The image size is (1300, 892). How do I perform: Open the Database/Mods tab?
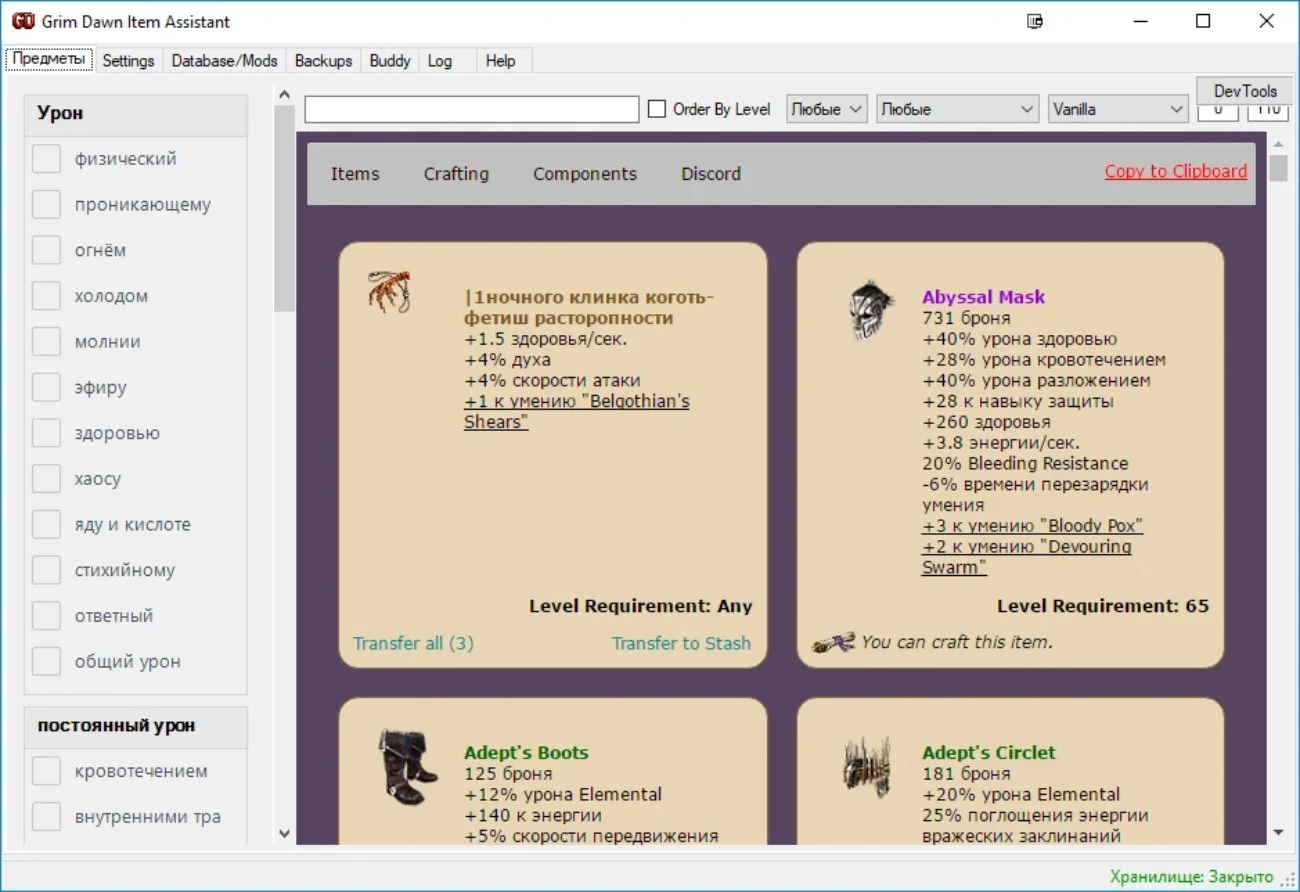tap(225, 61)
